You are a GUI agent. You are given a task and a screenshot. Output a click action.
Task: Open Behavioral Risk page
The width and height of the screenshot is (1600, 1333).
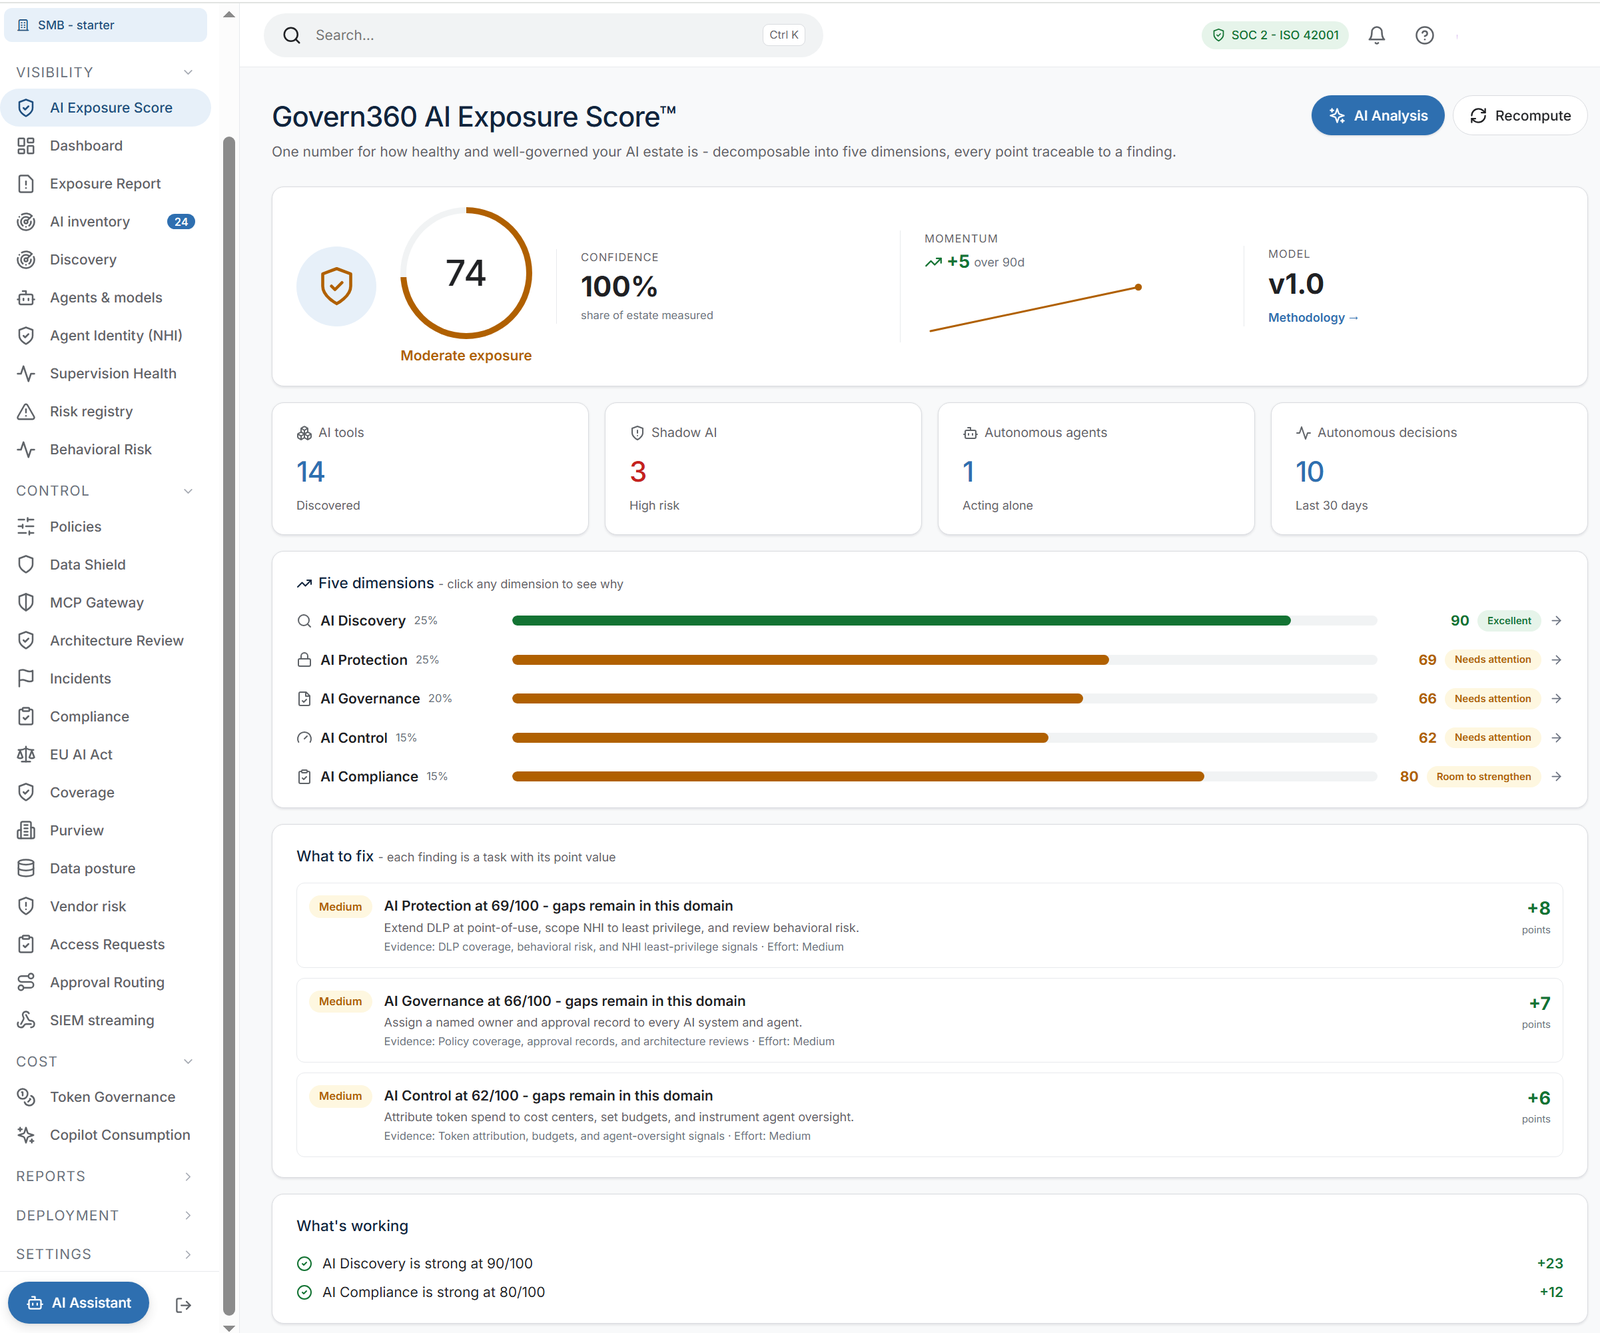point(105,450)
